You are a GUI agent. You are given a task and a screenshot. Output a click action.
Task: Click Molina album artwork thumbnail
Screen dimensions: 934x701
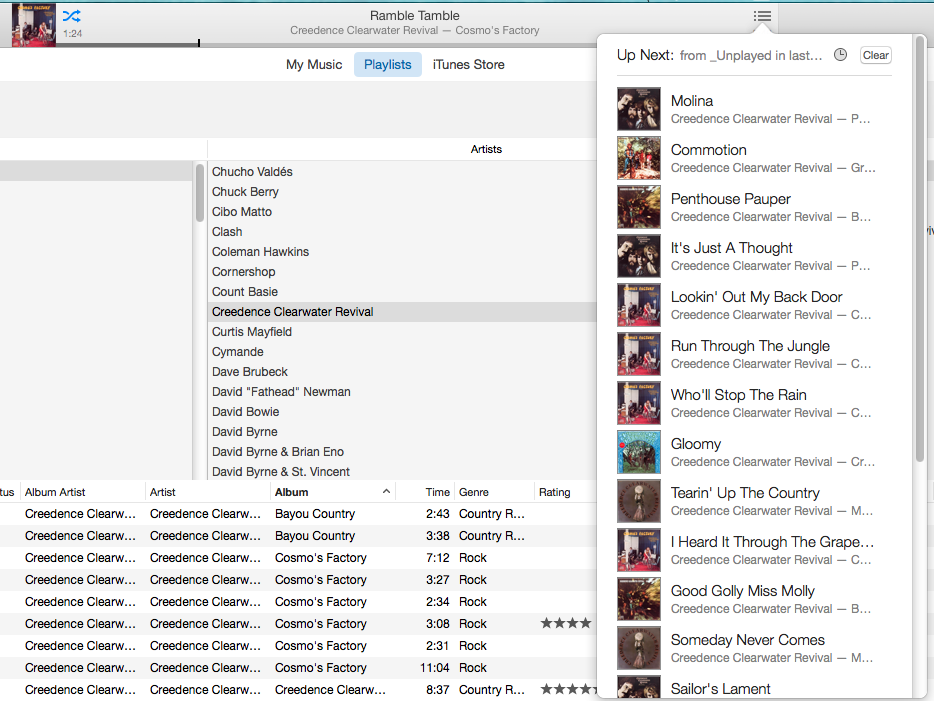(639, 109)
